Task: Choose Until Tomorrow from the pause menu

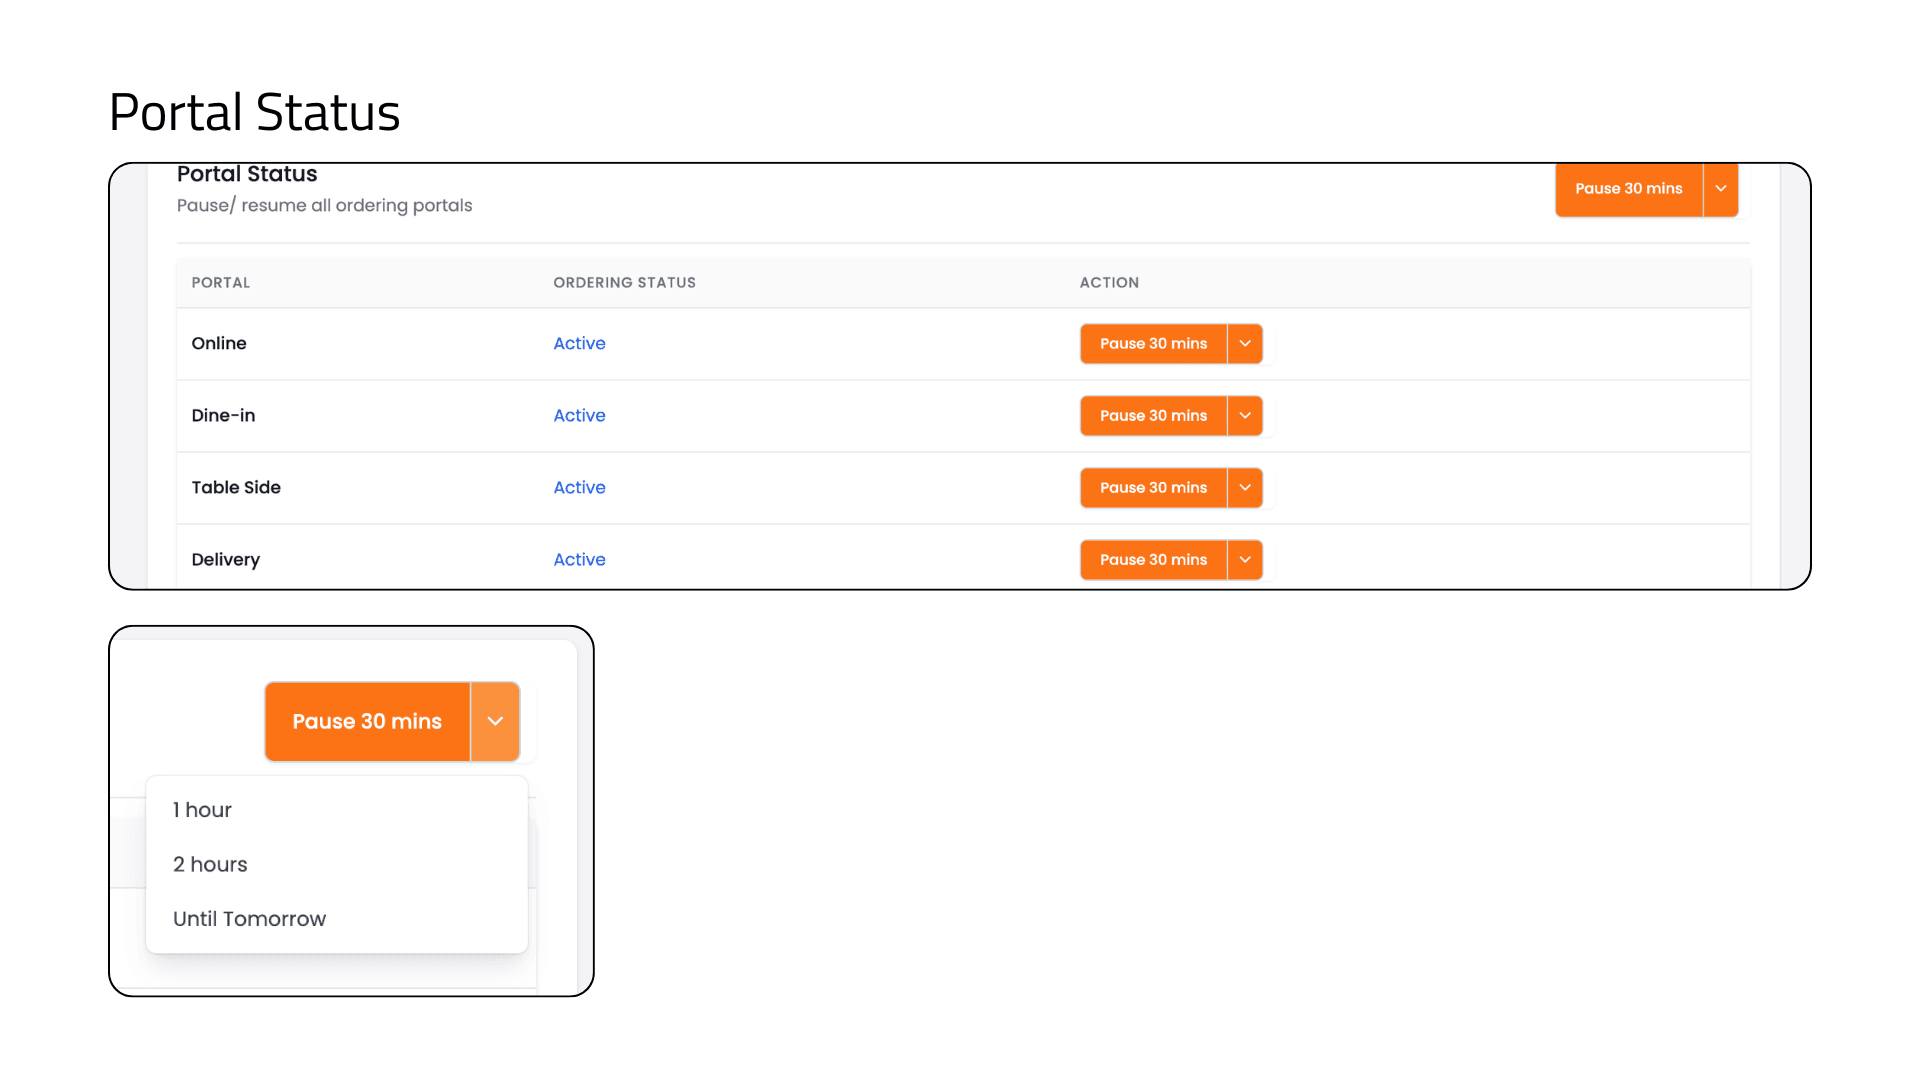Action: pos(249,918)
